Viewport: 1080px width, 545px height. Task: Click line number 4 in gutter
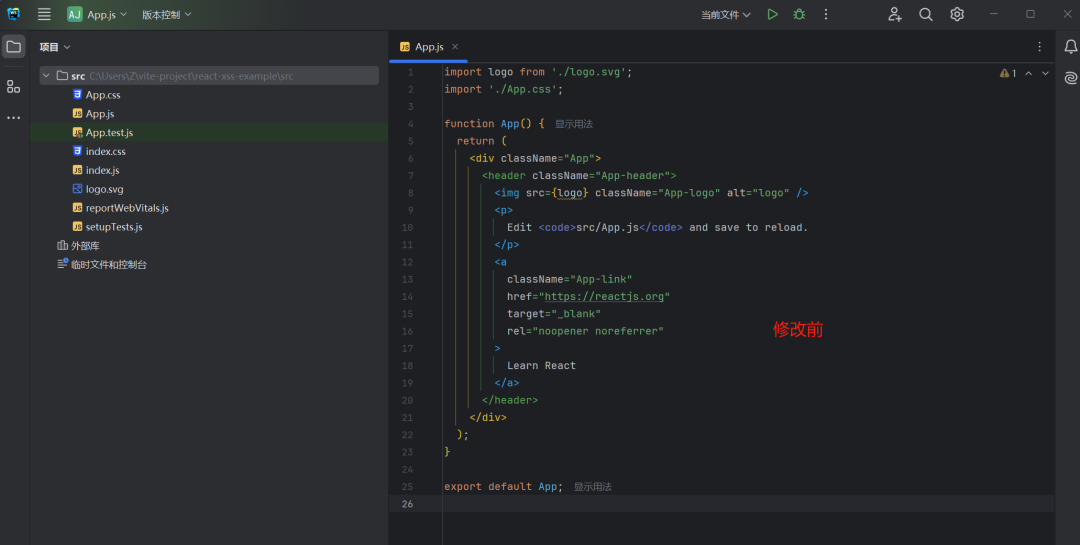tap(411, 124)
